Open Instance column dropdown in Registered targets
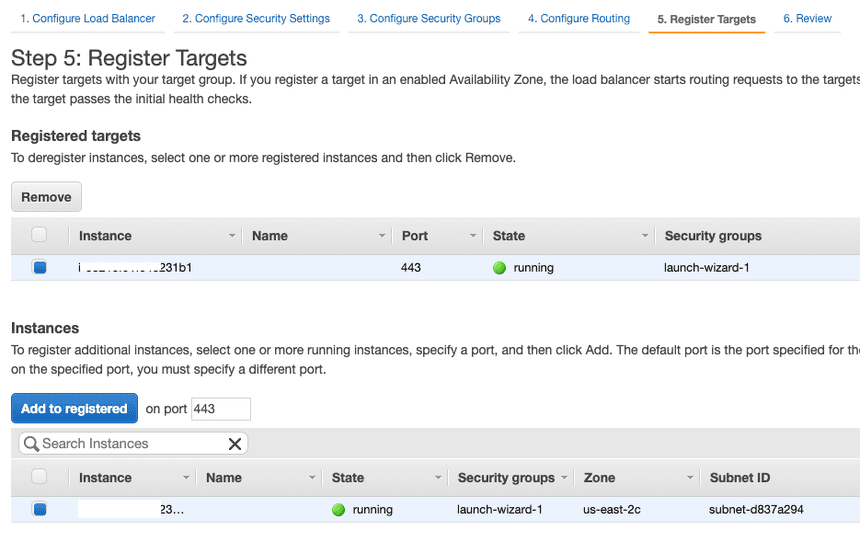 (232, 236)
